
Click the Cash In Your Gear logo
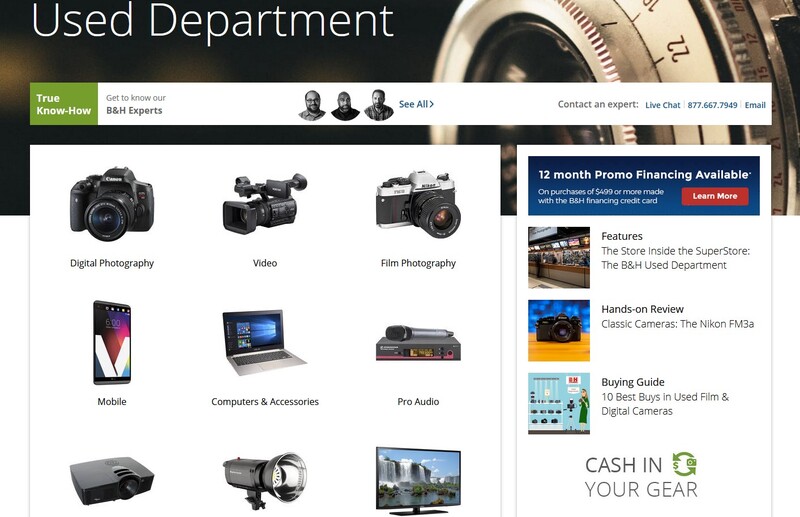tap(641, 476)
